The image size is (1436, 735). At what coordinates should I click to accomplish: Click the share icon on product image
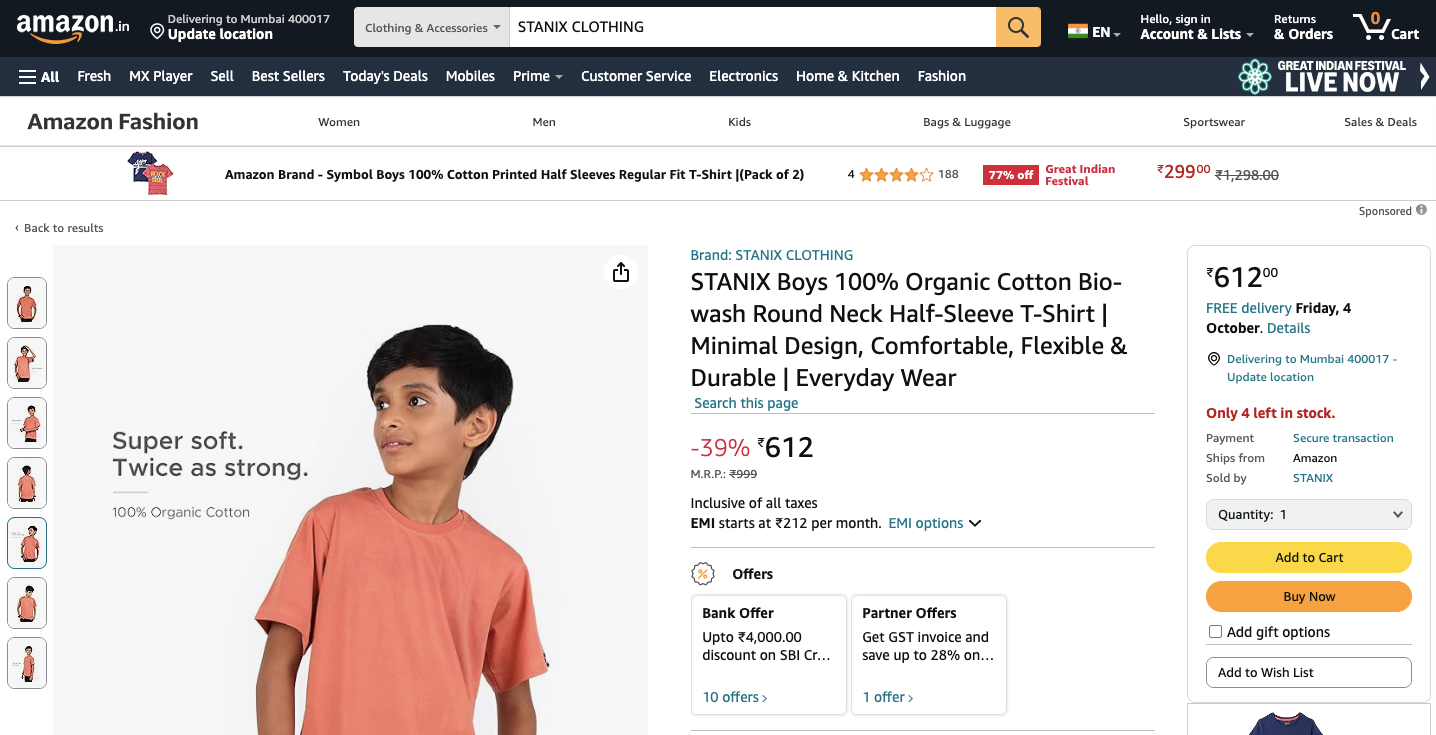[621, 272]
